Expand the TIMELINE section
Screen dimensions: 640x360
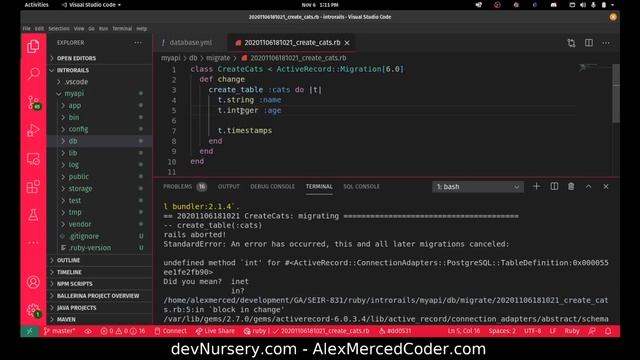(100, 272)
